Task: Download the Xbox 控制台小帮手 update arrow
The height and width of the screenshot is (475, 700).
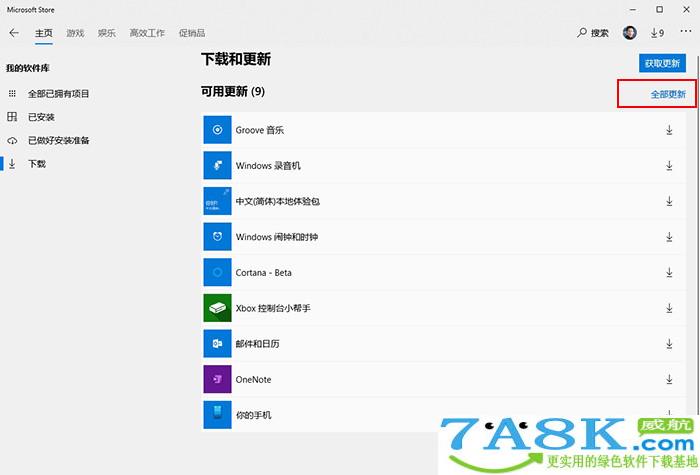Action: (669, 308)
